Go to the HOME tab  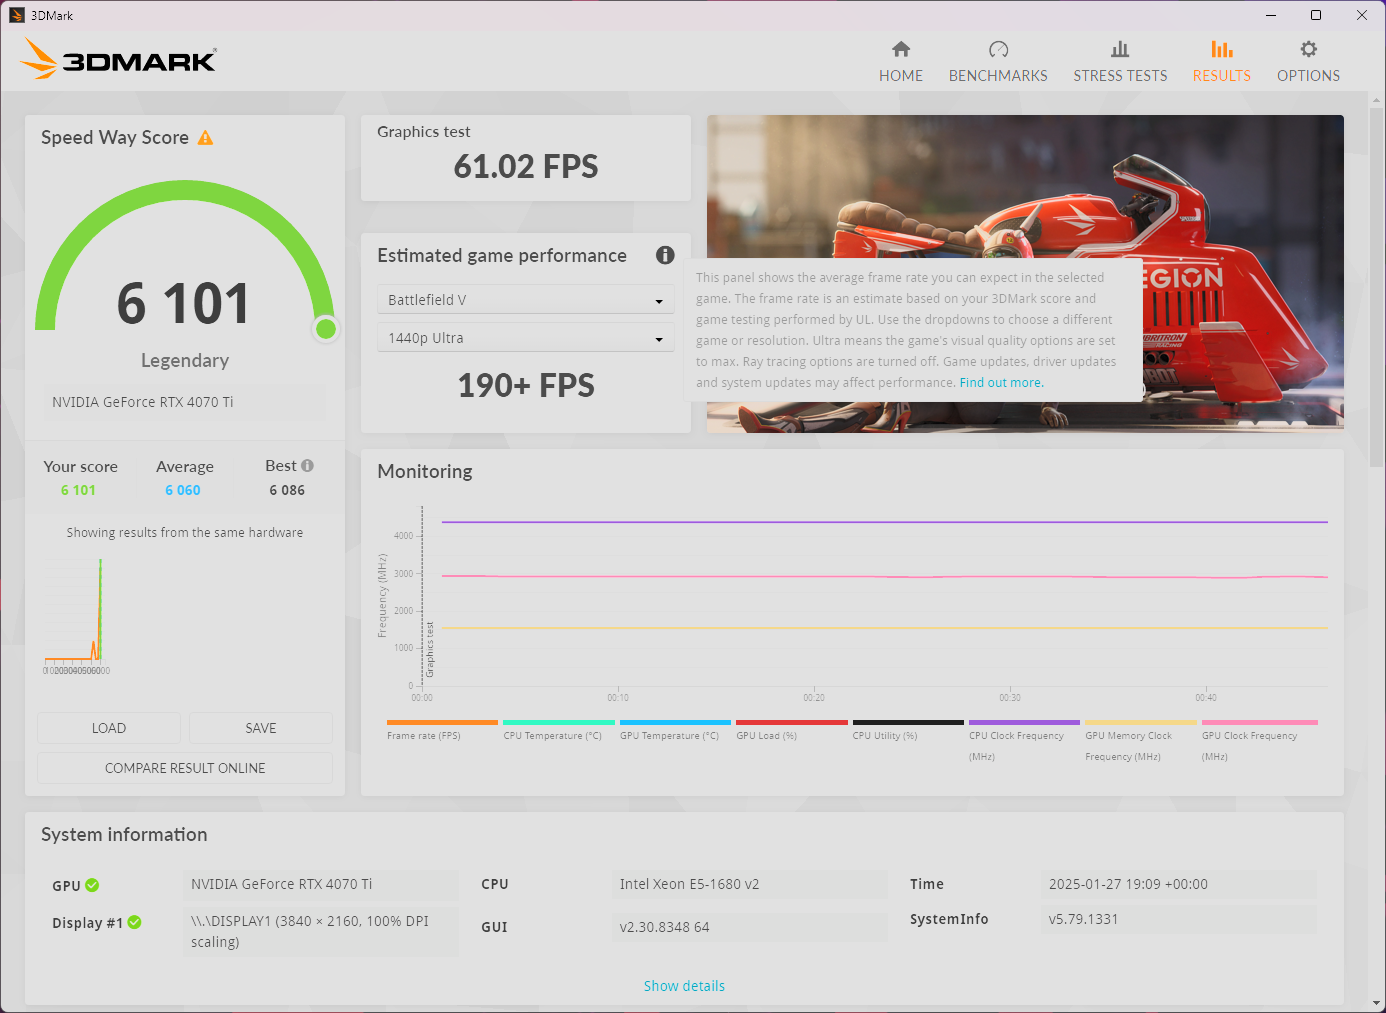click(901, 76)
